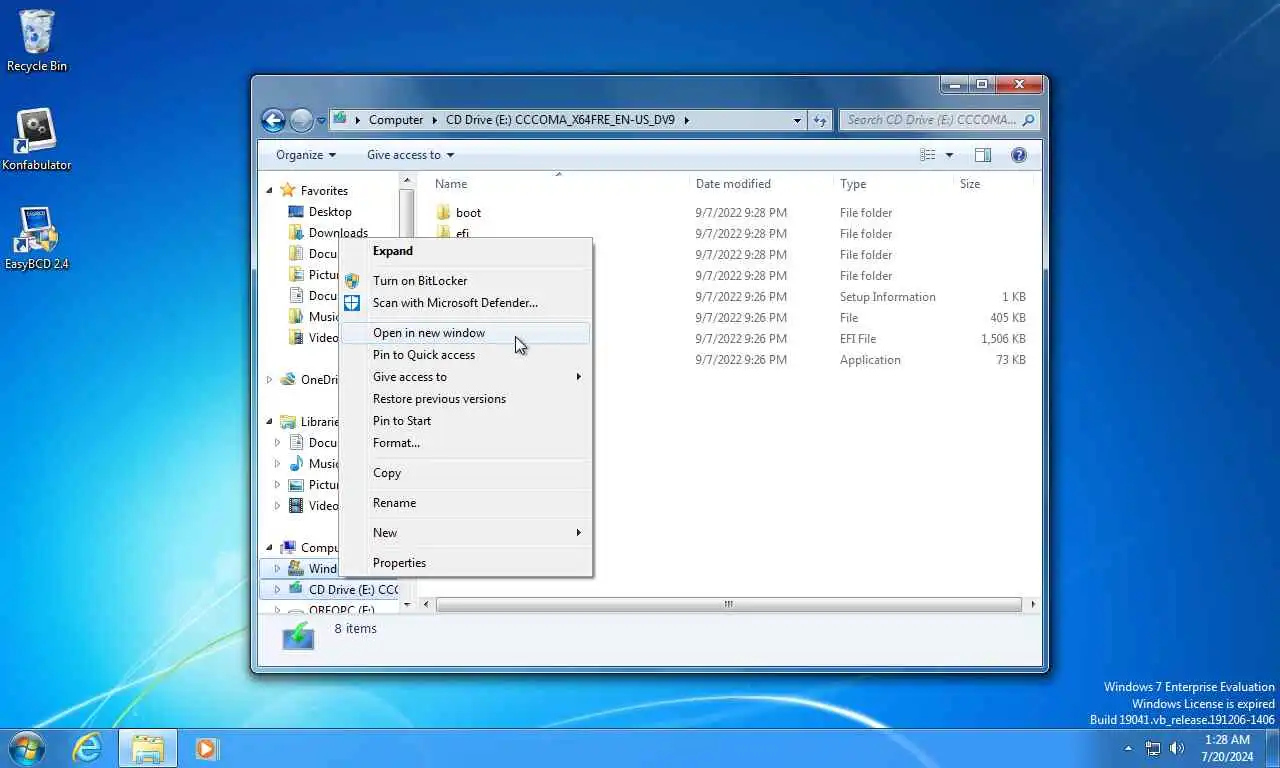This screenshot has height=768, width=1280.
Task: Click the Music library note icon
Action: (x=296, y=464)
